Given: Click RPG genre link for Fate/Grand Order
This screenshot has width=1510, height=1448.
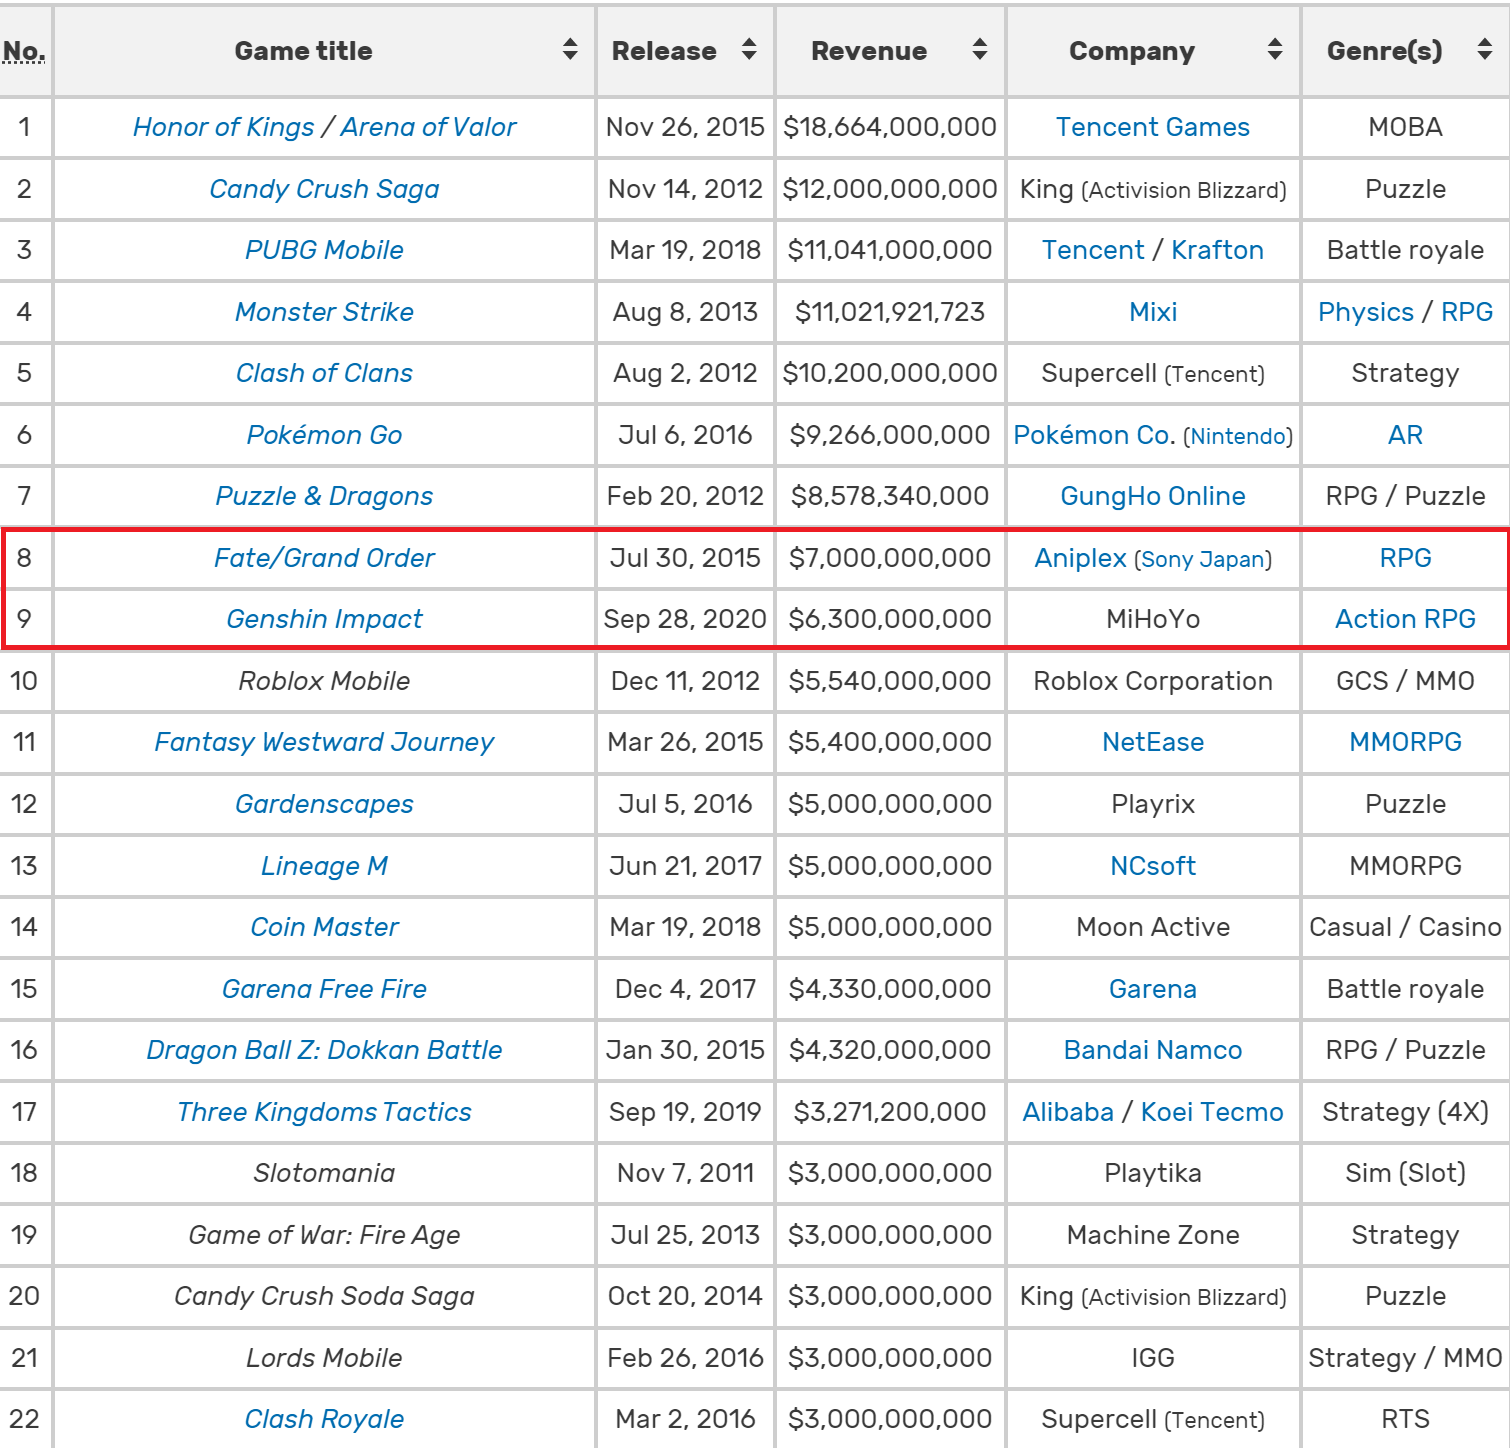Looking at the screenshot, I should tap(1405, 558).
